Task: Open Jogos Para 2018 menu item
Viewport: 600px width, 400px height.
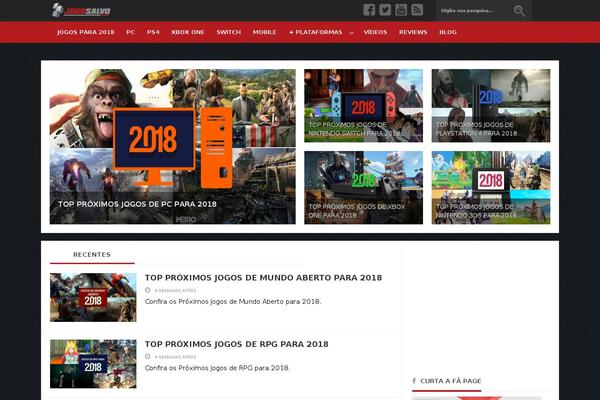Action: 86,32
